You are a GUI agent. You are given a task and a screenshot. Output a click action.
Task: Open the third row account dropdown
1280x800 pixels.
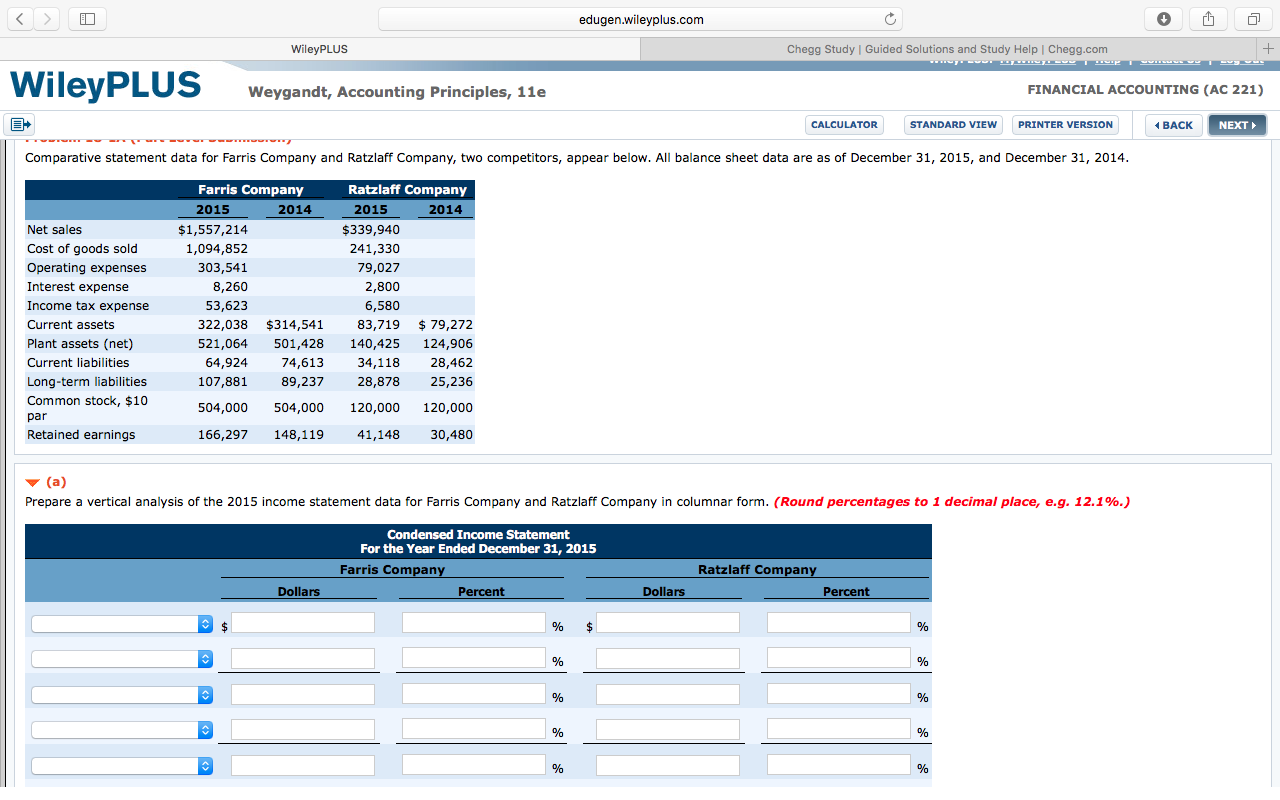point(123,695)
